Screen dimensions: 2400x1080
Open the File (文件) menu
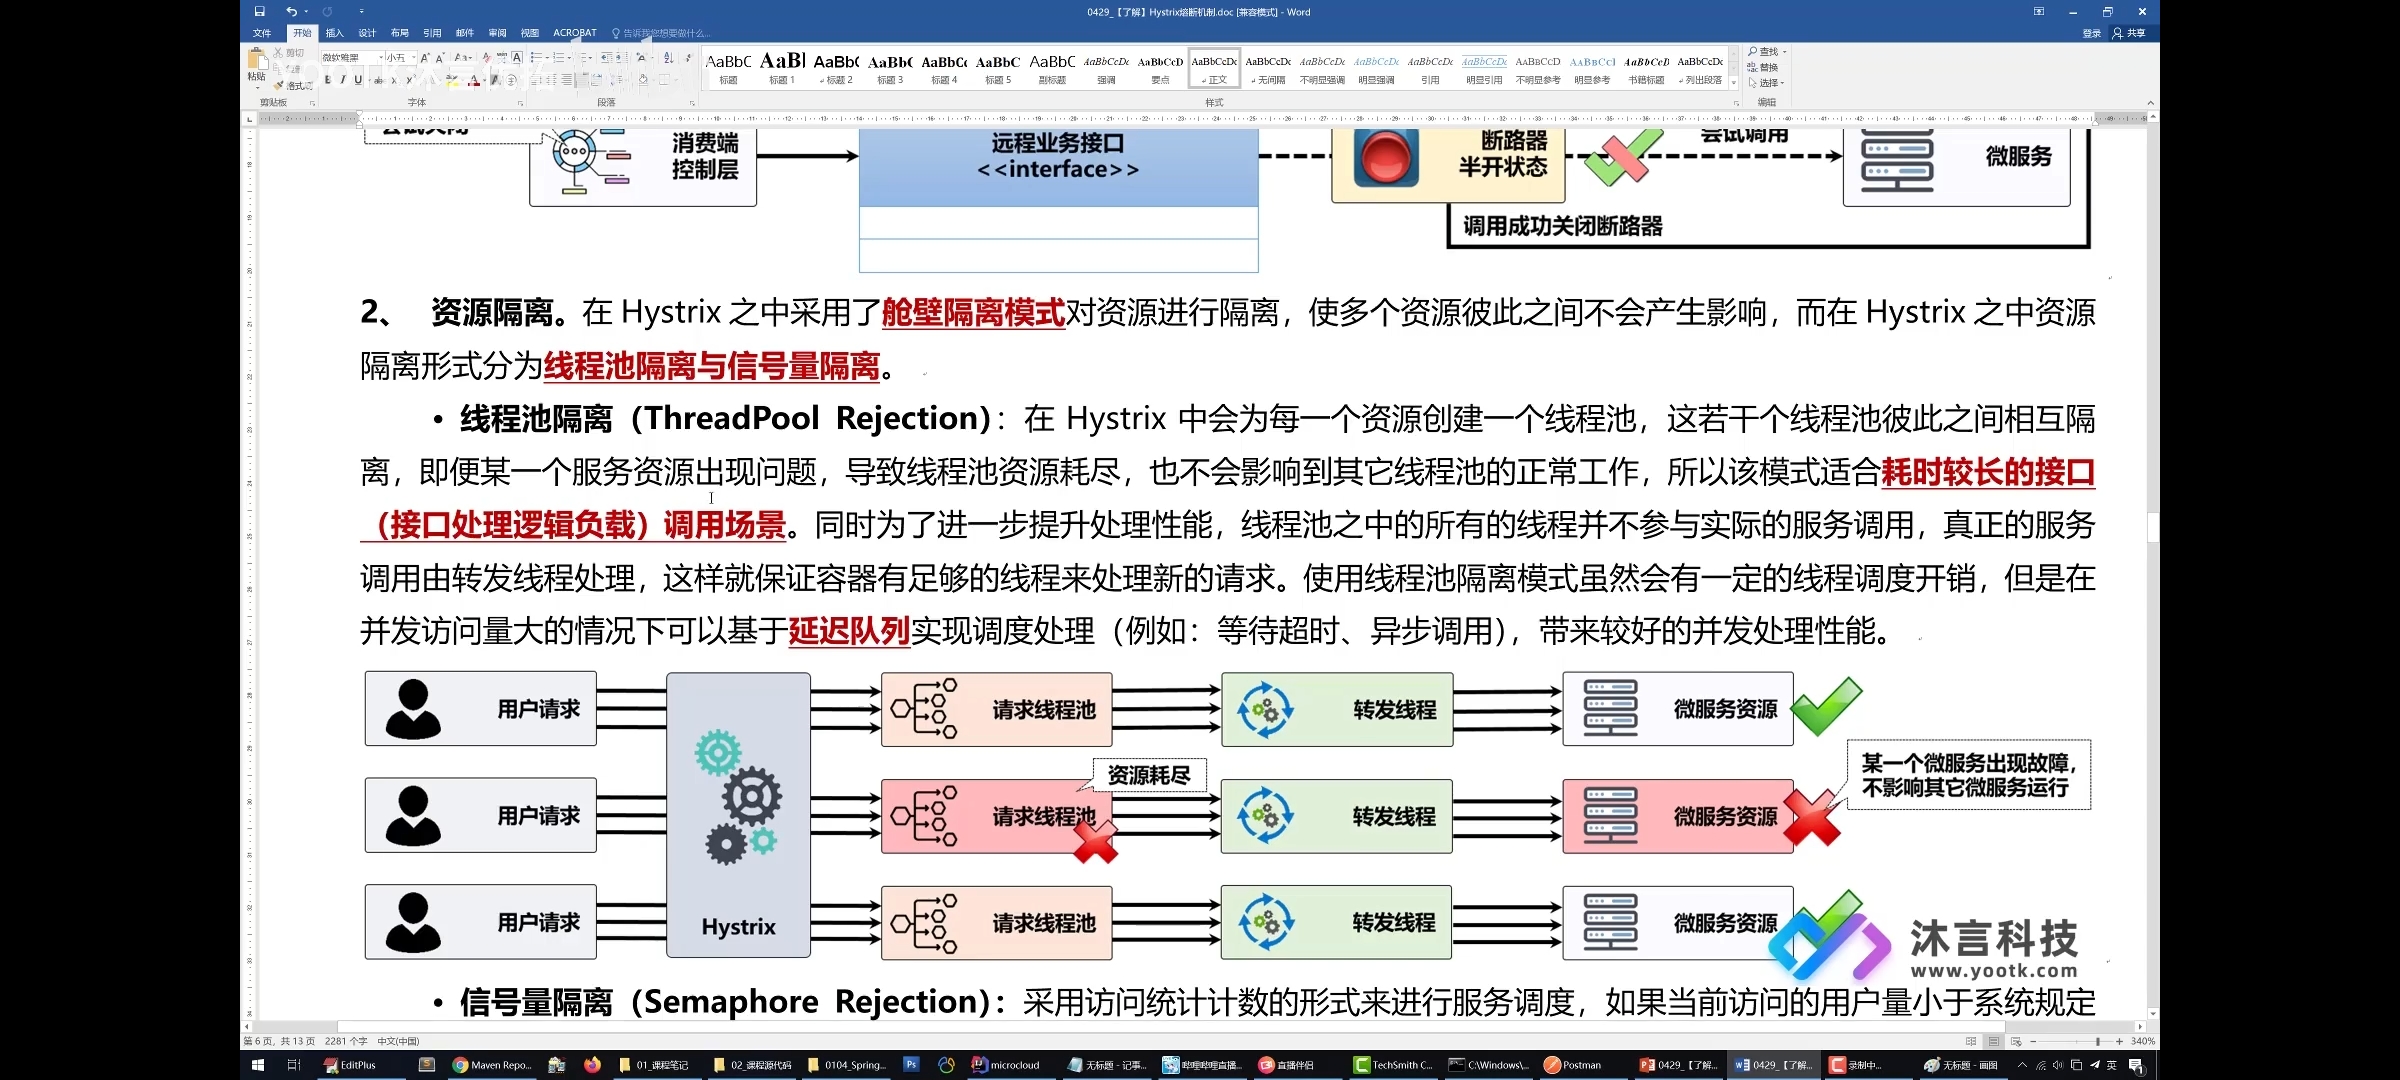[x=262, y=33]
